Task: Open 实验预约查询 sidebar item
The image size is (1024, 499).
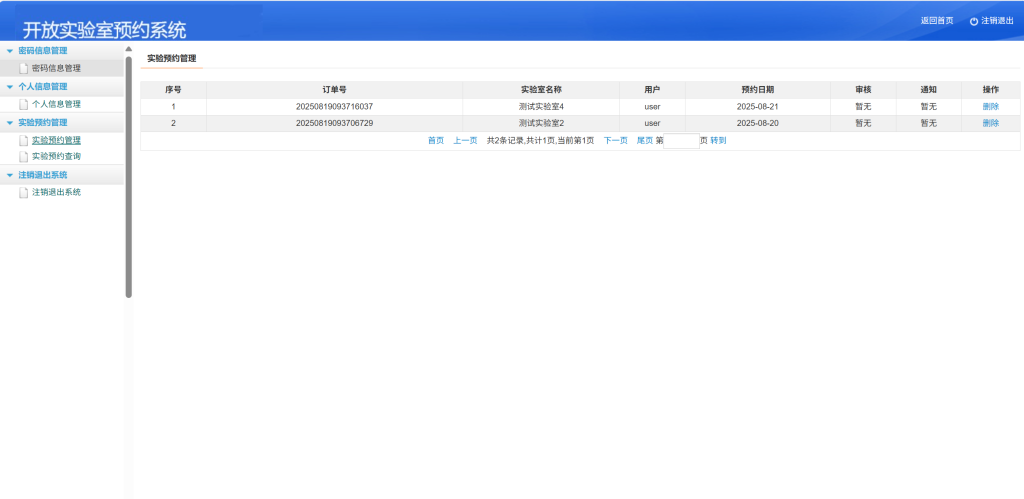Action: pyautogui.click(x=56, y=156)
